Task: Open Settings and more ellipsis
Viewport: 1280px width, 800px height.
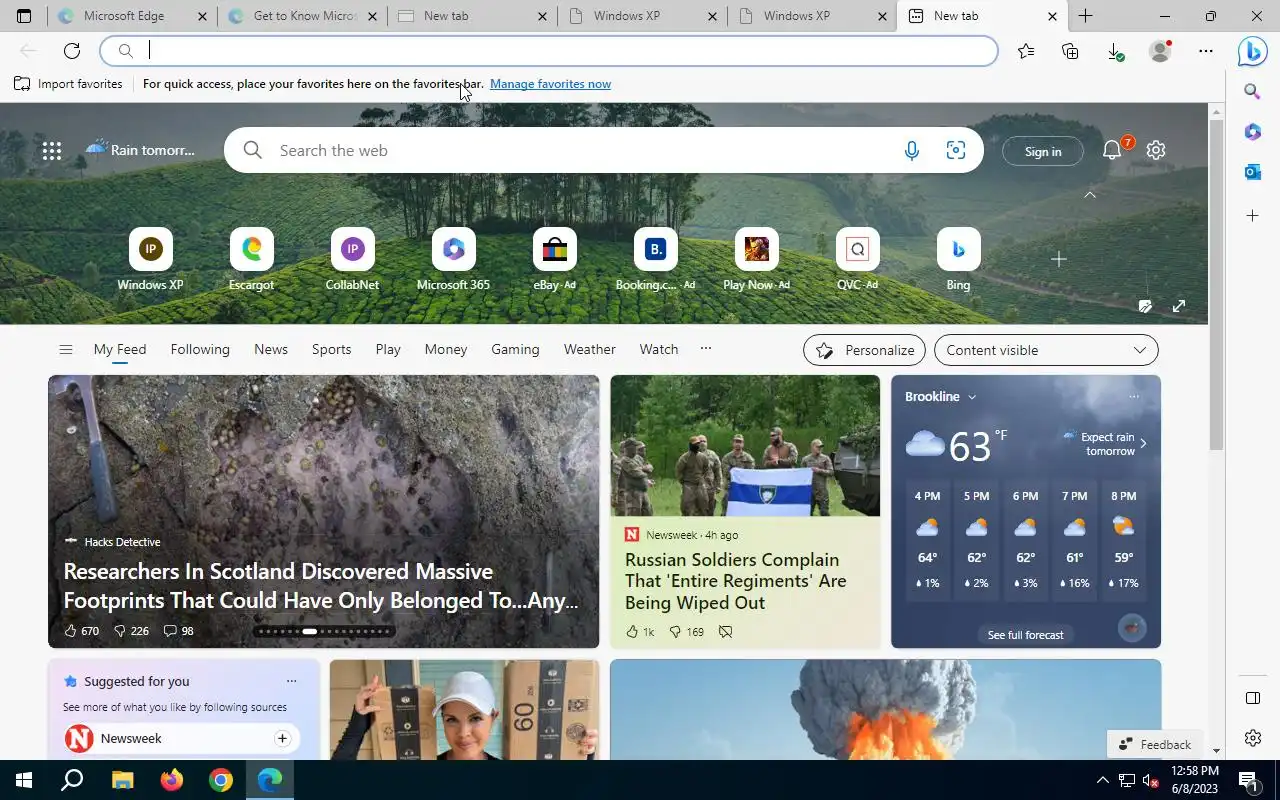Action: point(1206,51)
